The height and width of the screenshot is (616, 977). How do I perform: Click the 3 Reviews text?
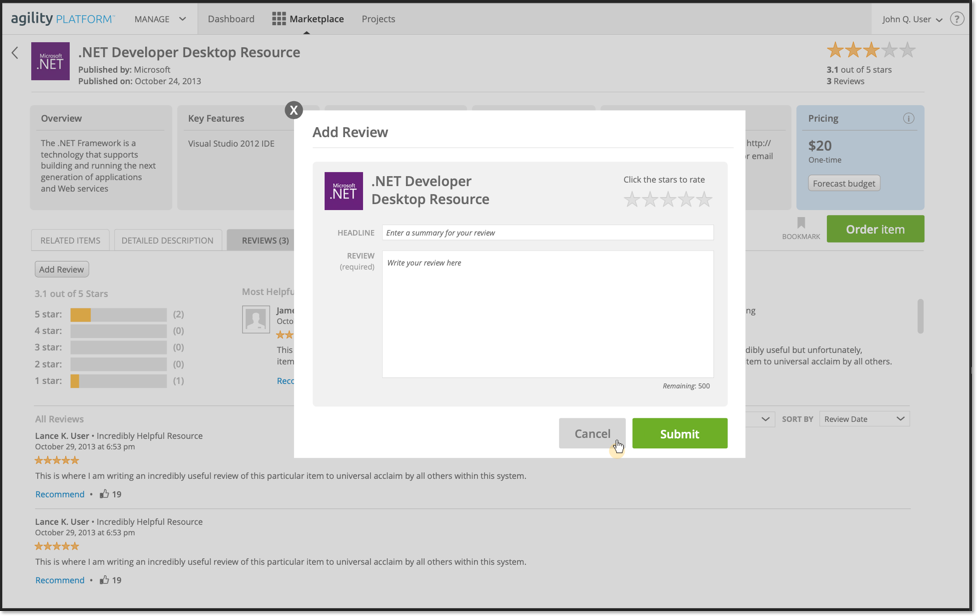(845, 81)
